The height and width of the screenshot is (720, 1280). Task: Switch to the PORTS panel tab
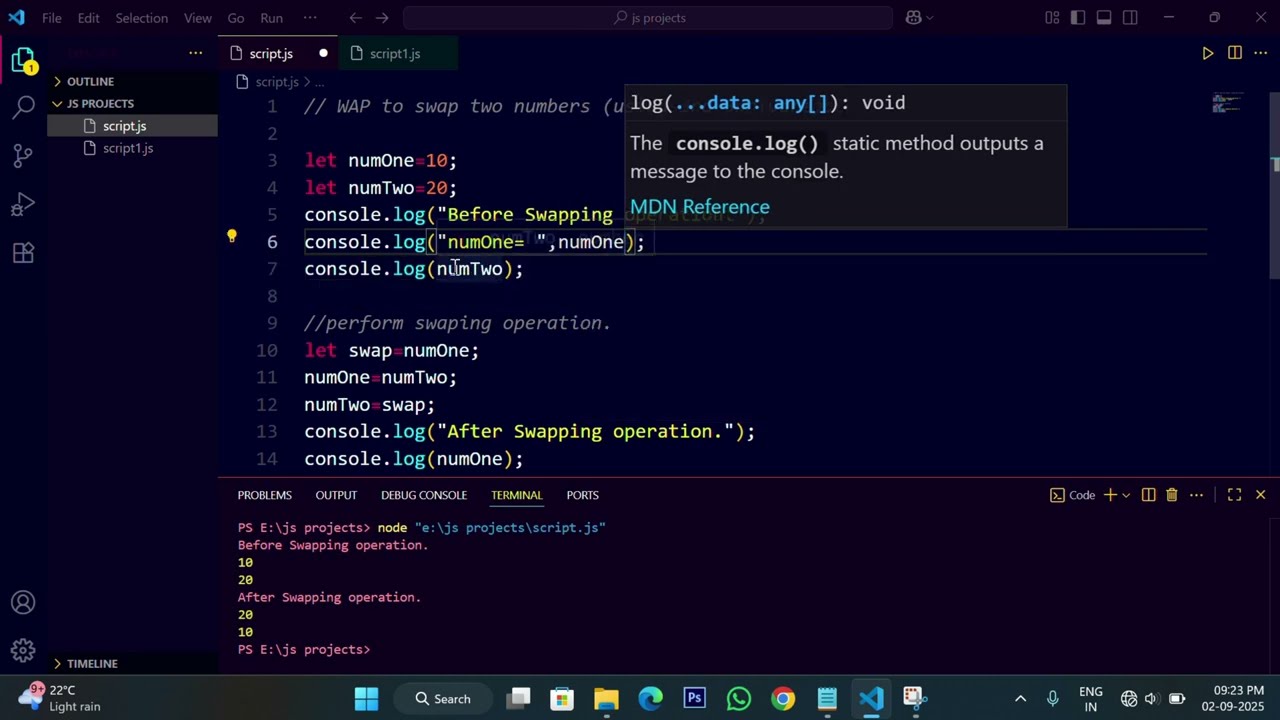pyautogui.click(x=582, y=495)
